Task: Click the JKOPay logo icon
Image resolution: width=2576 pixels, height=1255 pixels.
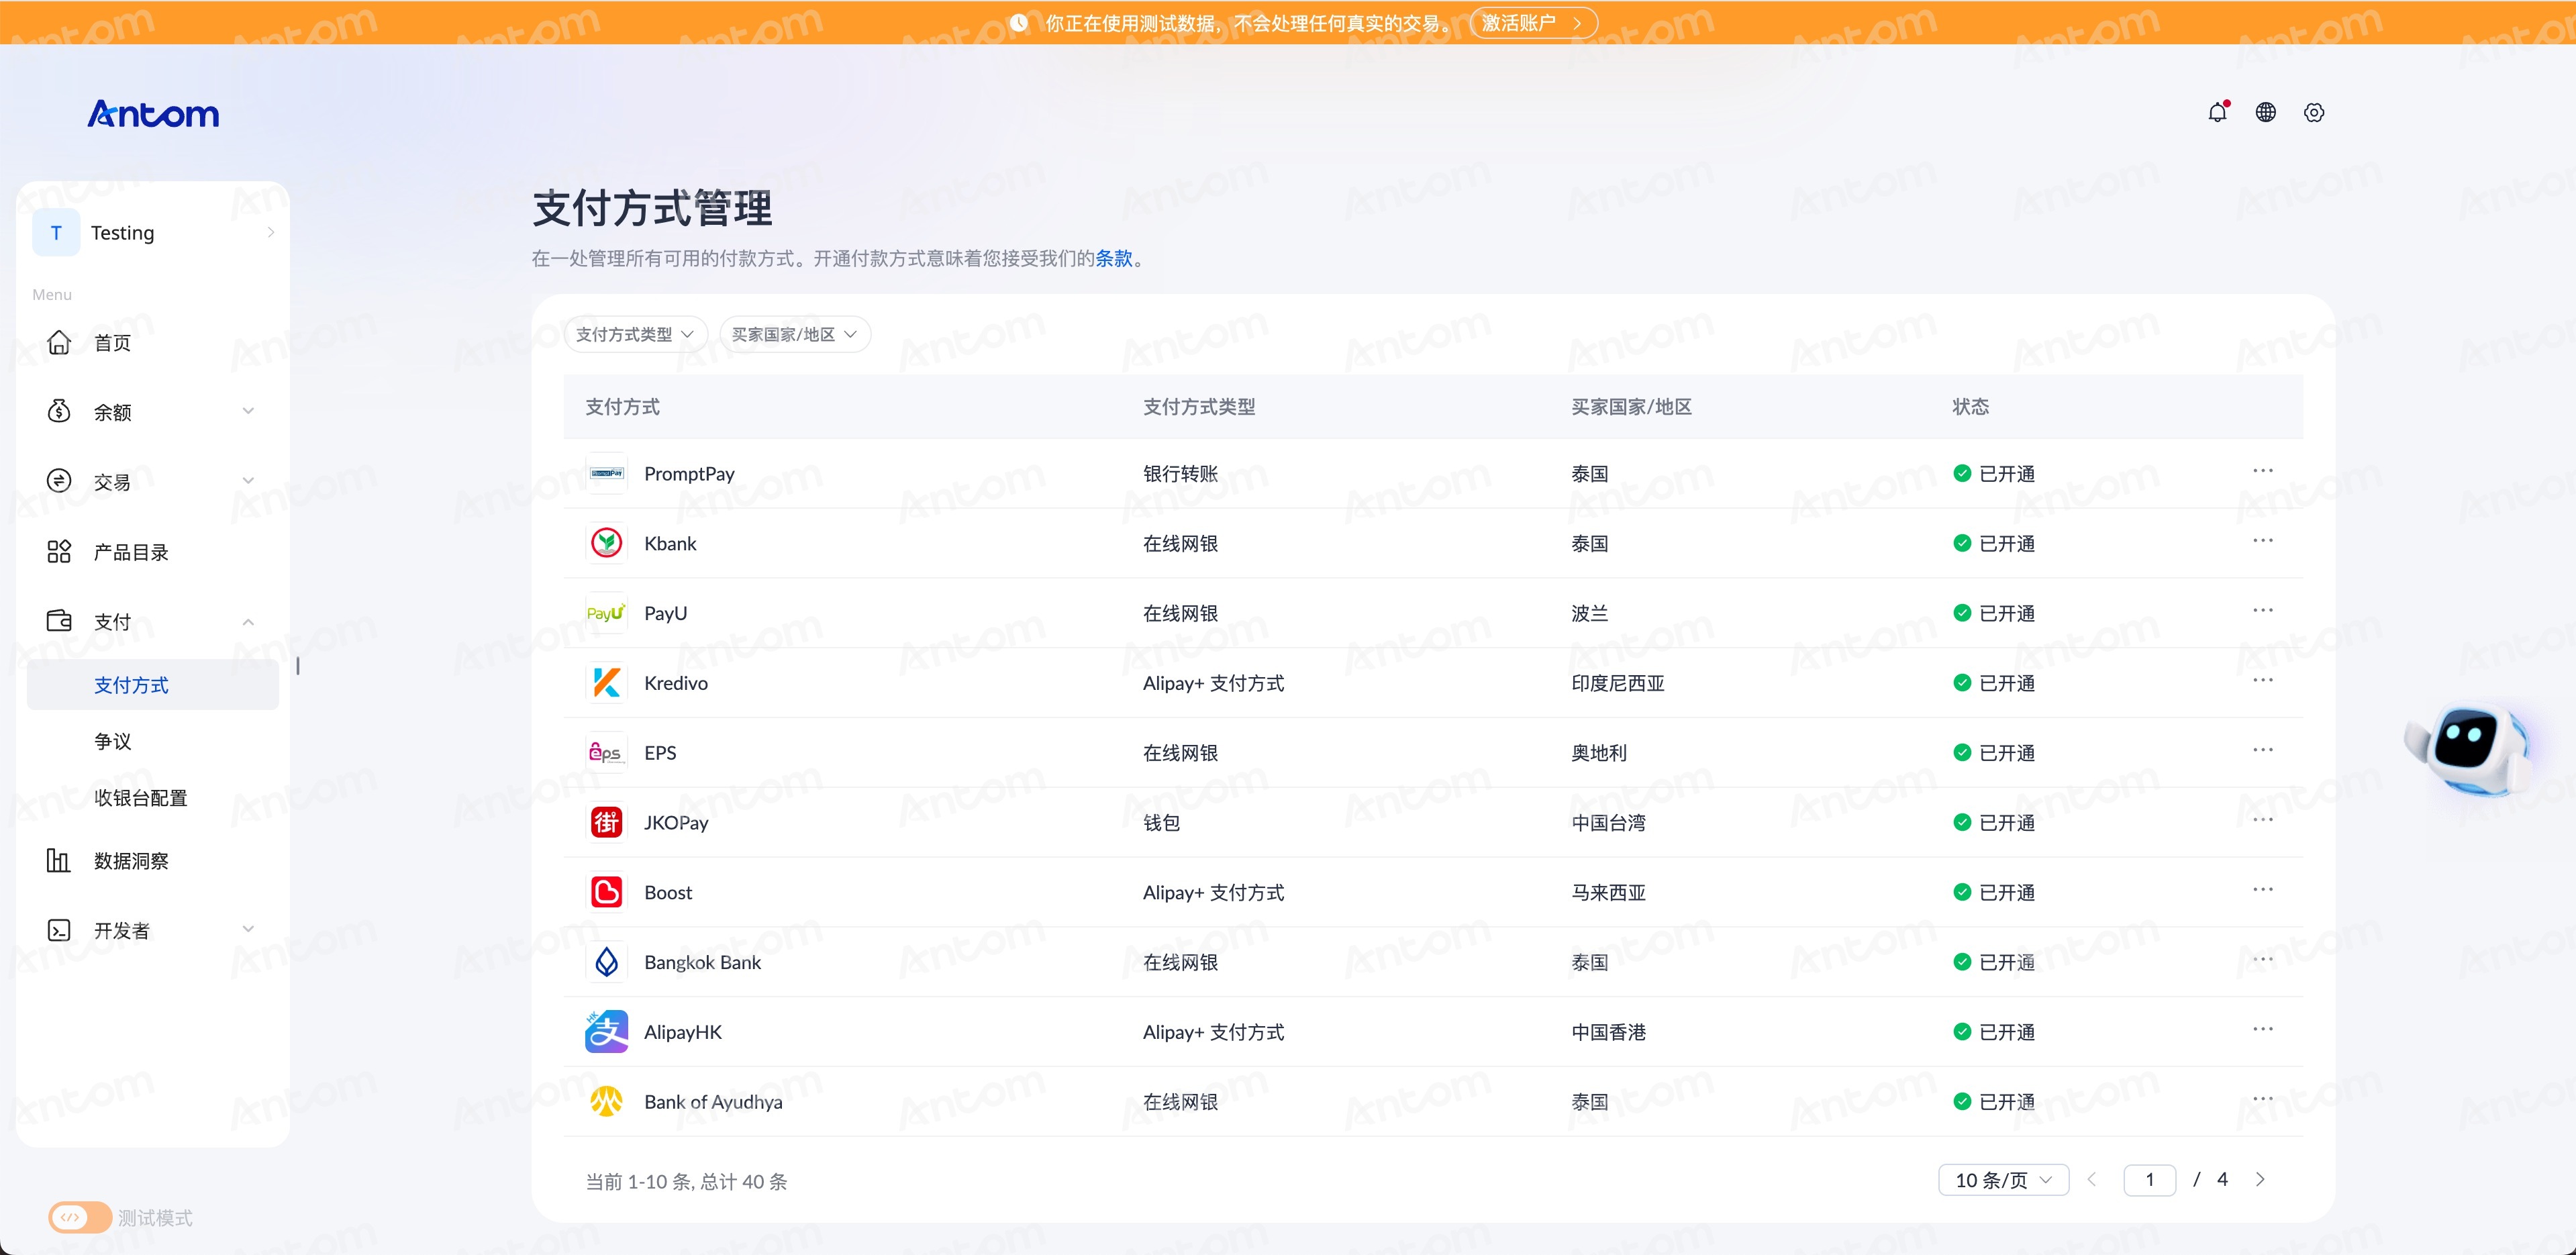Action: [606, 823]
